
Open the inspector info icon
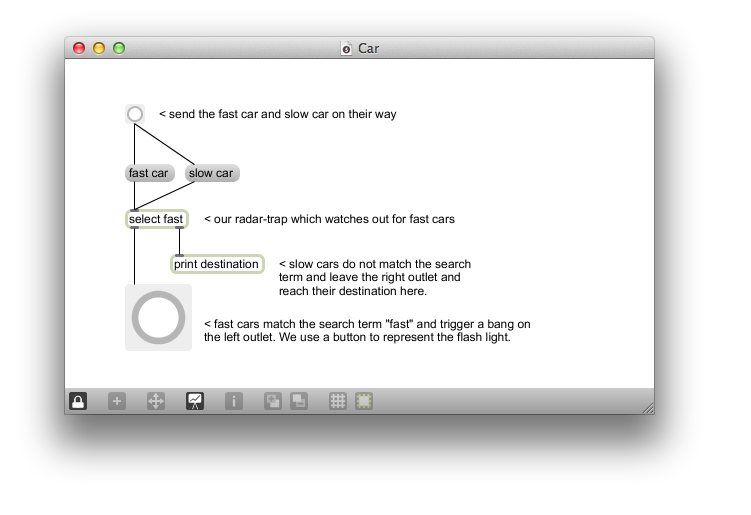(234, 401)
